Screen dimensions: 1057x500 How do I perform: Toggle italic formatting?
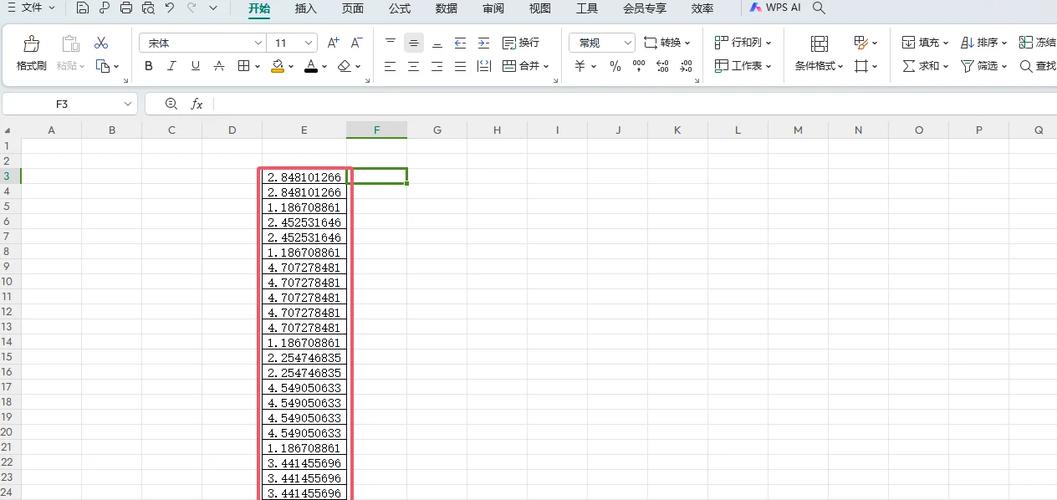click(172, 66)
